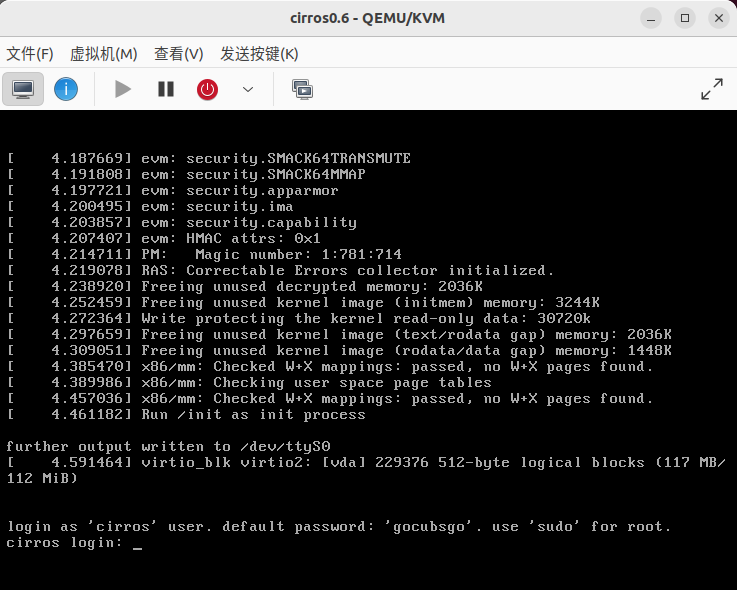
Task: Click the cirros0.6 - QEMU/KVM title text
Action: tap(368, 18)
